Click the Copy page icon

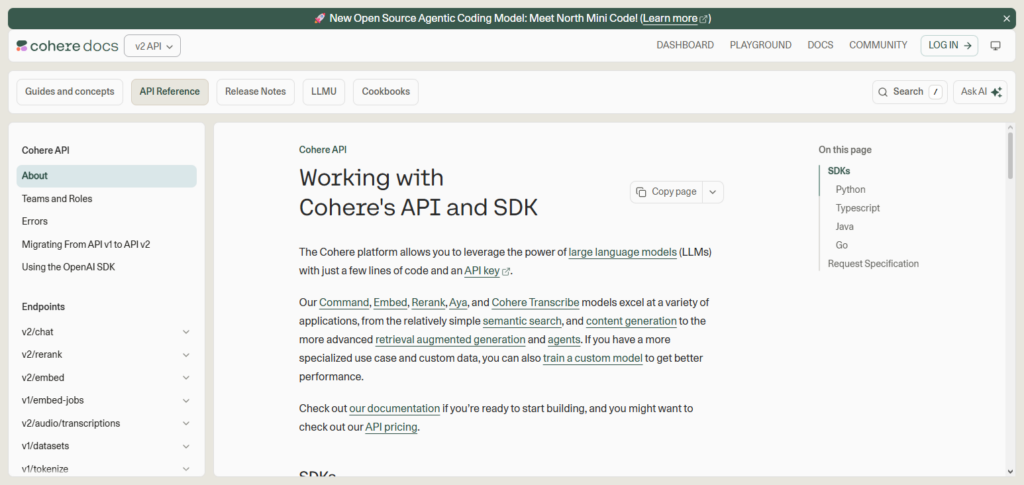tap(641, 192)
